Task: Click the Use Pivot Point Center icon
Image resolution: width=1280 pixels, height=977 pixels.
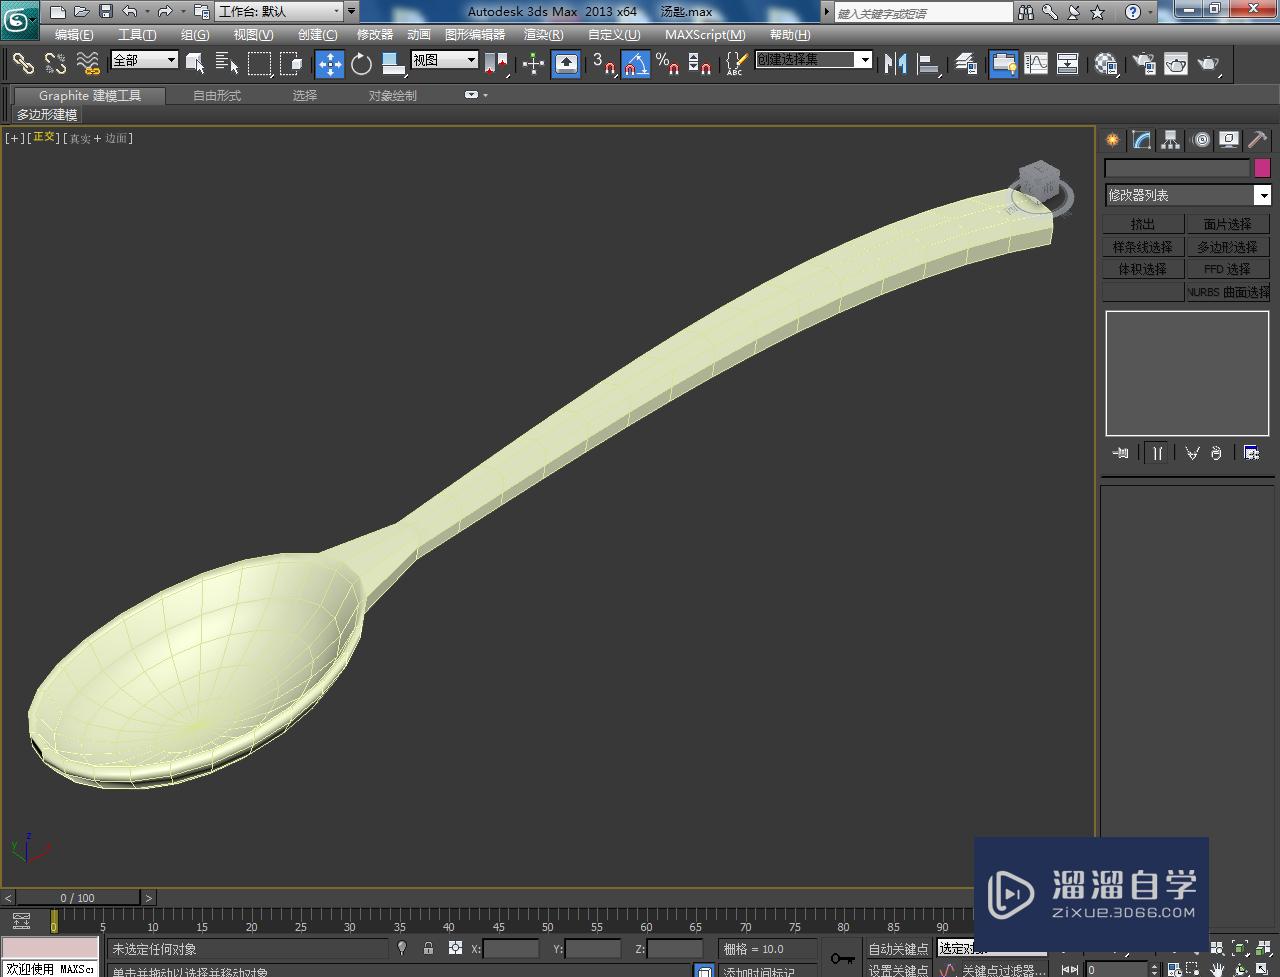Action: pyautogui.click(x=496, y=64)
